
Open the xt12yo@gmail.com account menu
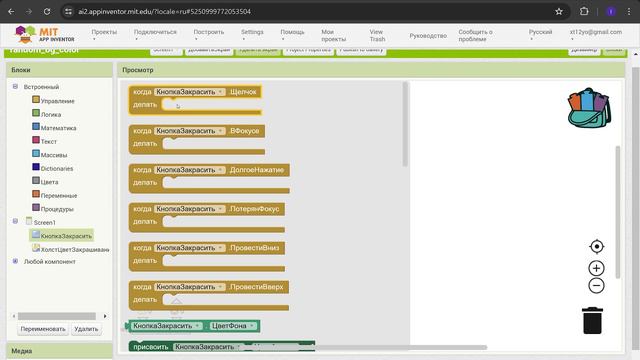596,35
